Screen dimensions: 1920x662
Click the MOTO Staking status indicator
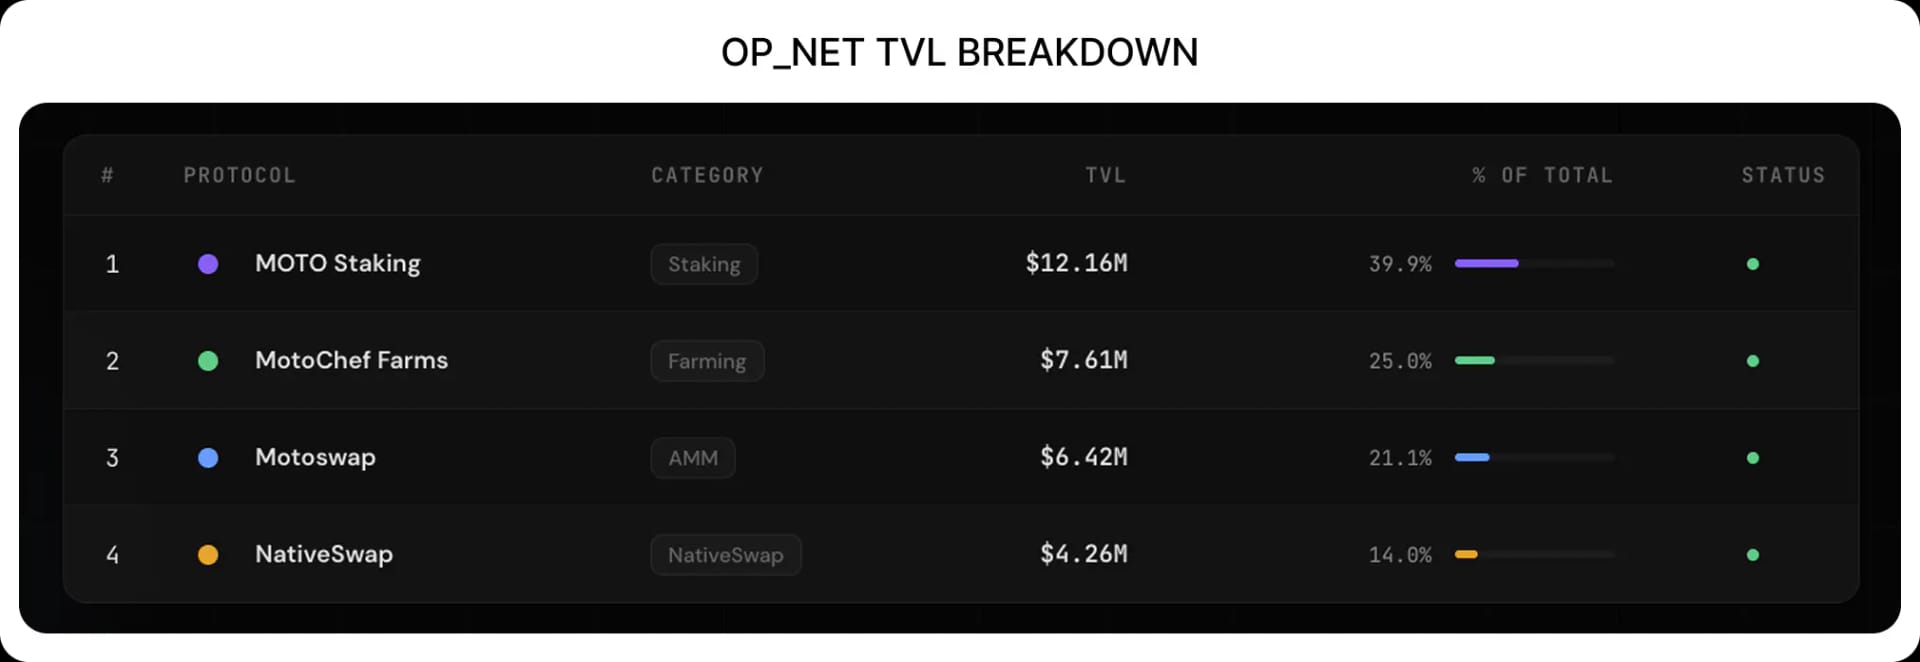point(1753,264)
